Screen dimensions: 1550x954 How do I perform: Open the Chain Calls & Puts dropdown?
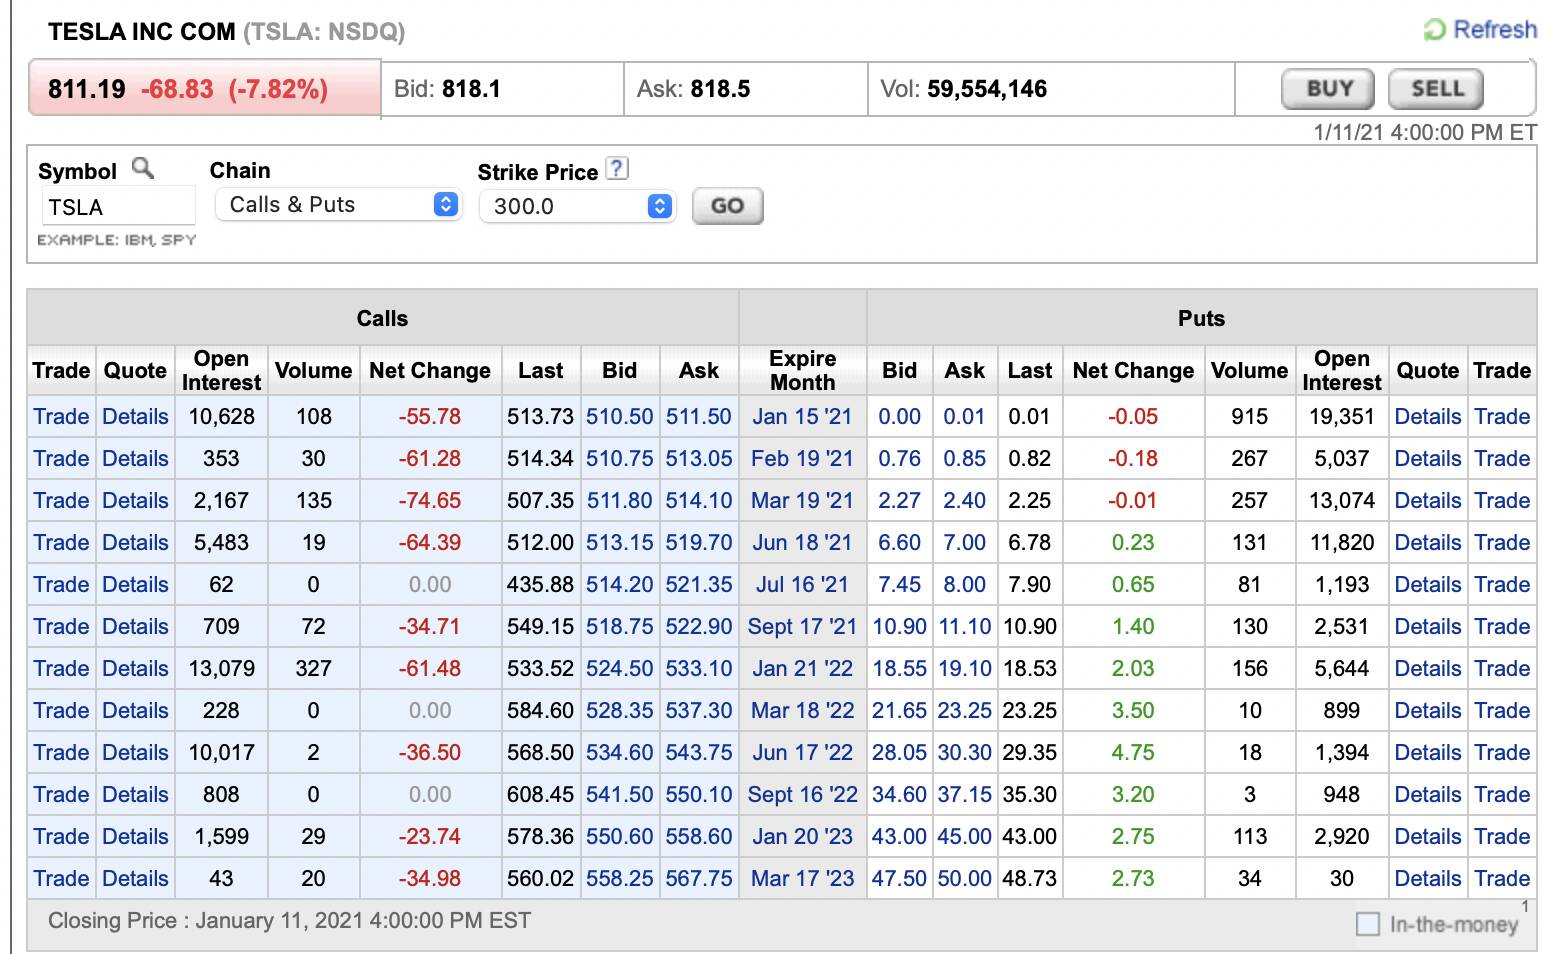(338, 205)
